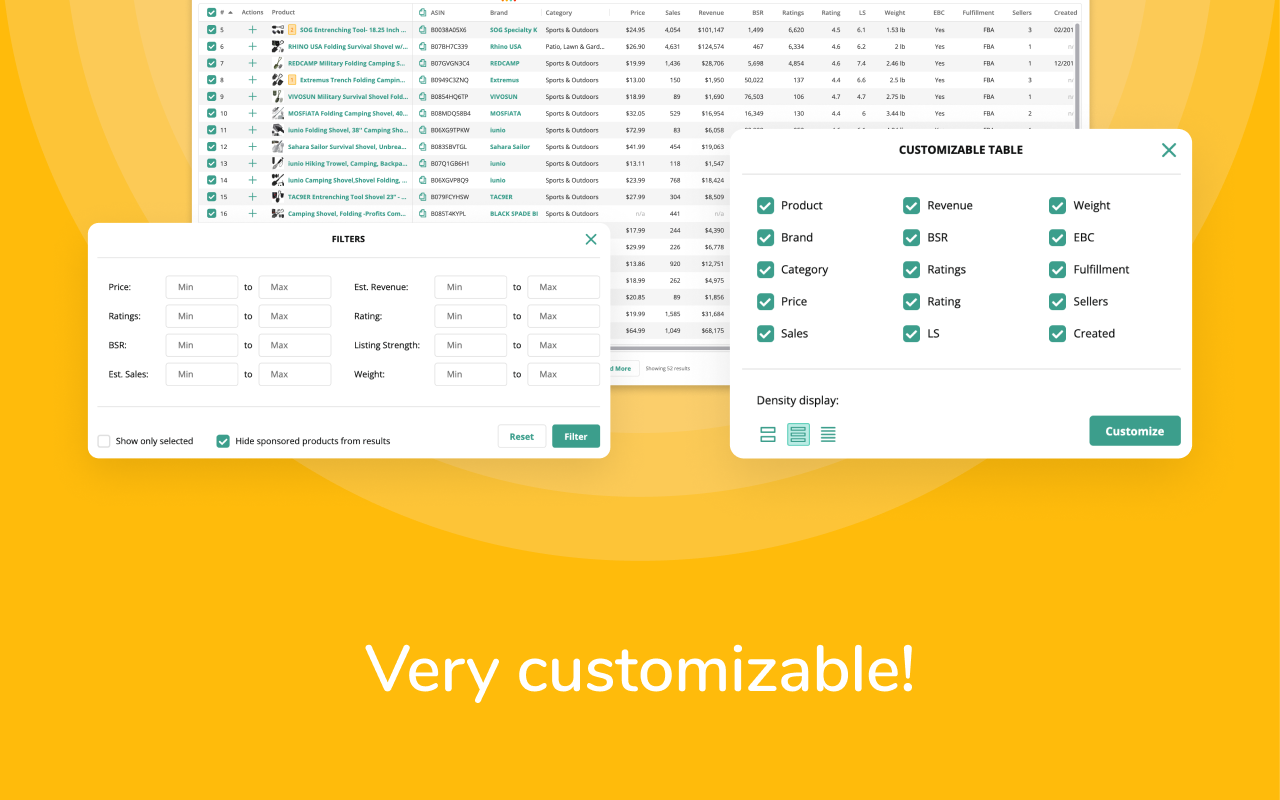Toggle the LS column checkbox
The width and height of the screenshot is (1280, 800).
(911, 333)
